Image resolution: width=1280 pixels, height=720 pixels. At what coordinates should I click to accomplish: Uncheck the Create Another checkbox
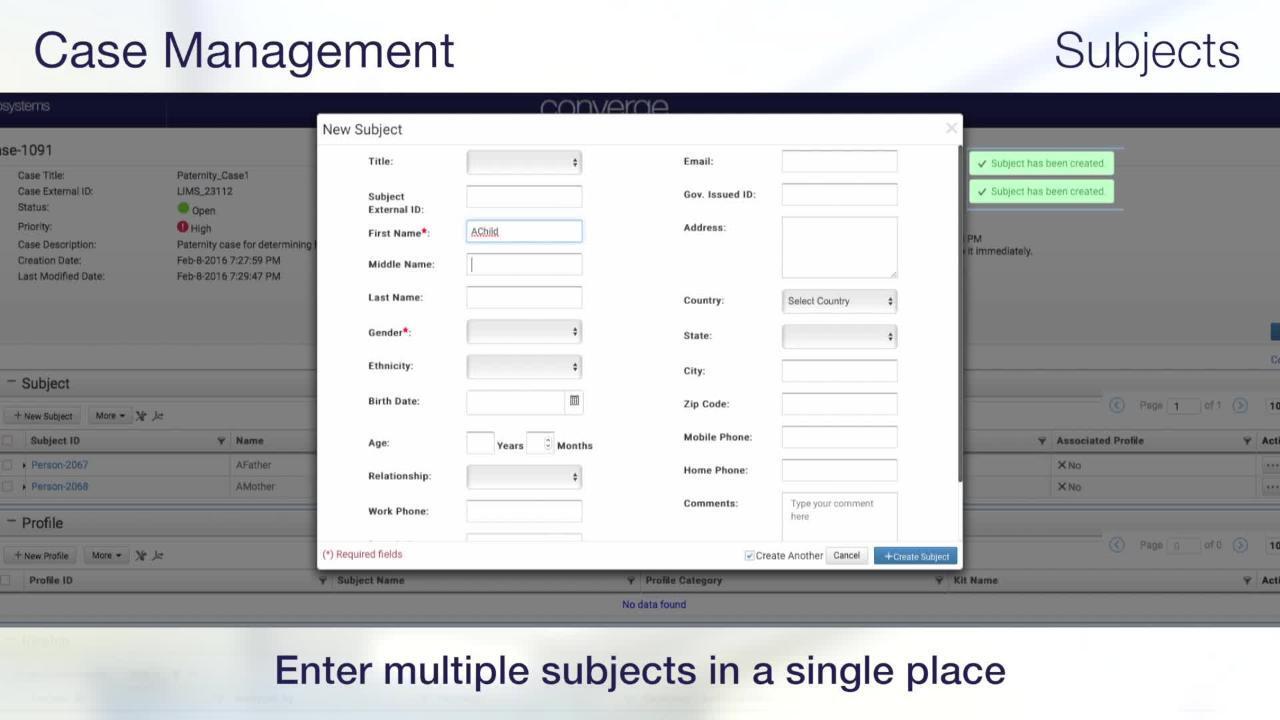click(749, 556)
